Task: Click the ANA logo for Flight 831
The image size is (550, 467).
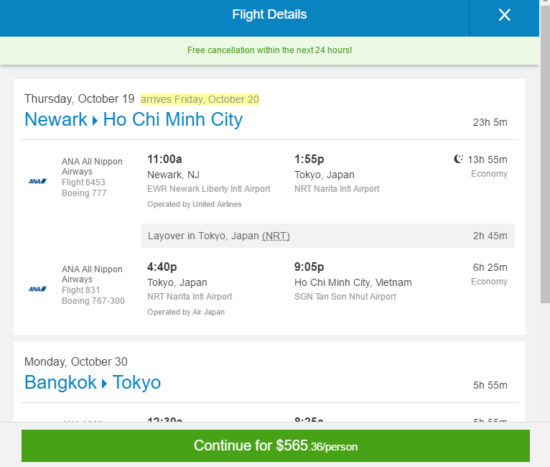Action: pos(38,289)
